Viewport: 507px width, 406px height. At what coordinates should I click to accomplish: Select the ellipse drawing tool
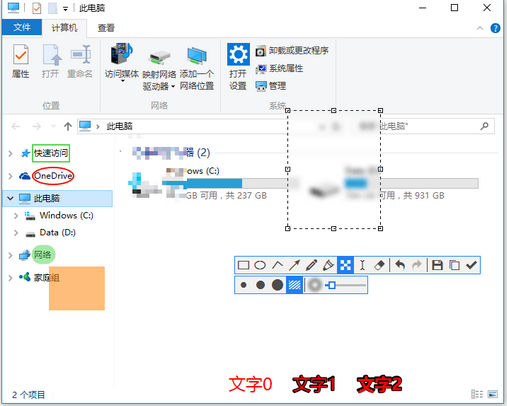(x=260, y=265)
